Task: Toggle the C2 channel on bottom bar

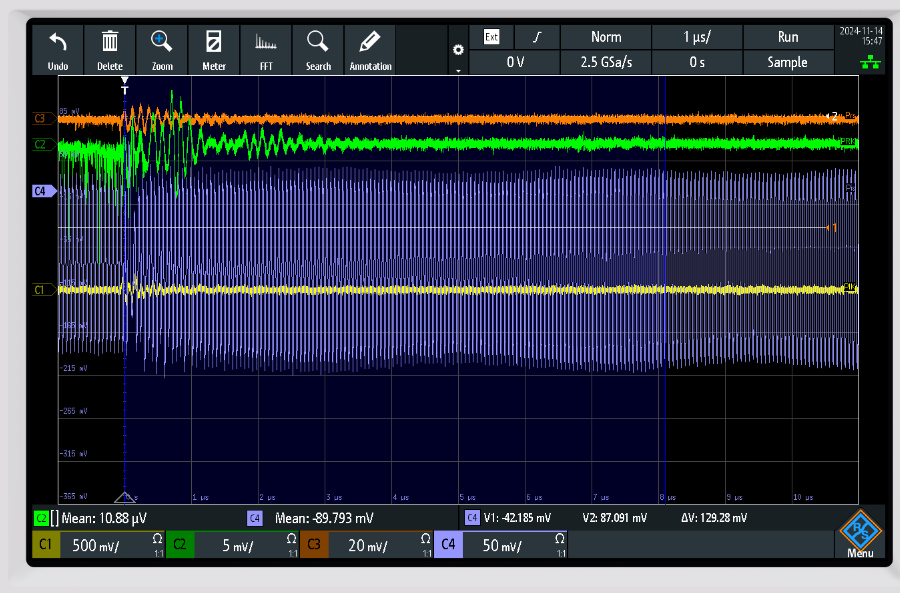Action: point(179,546)
